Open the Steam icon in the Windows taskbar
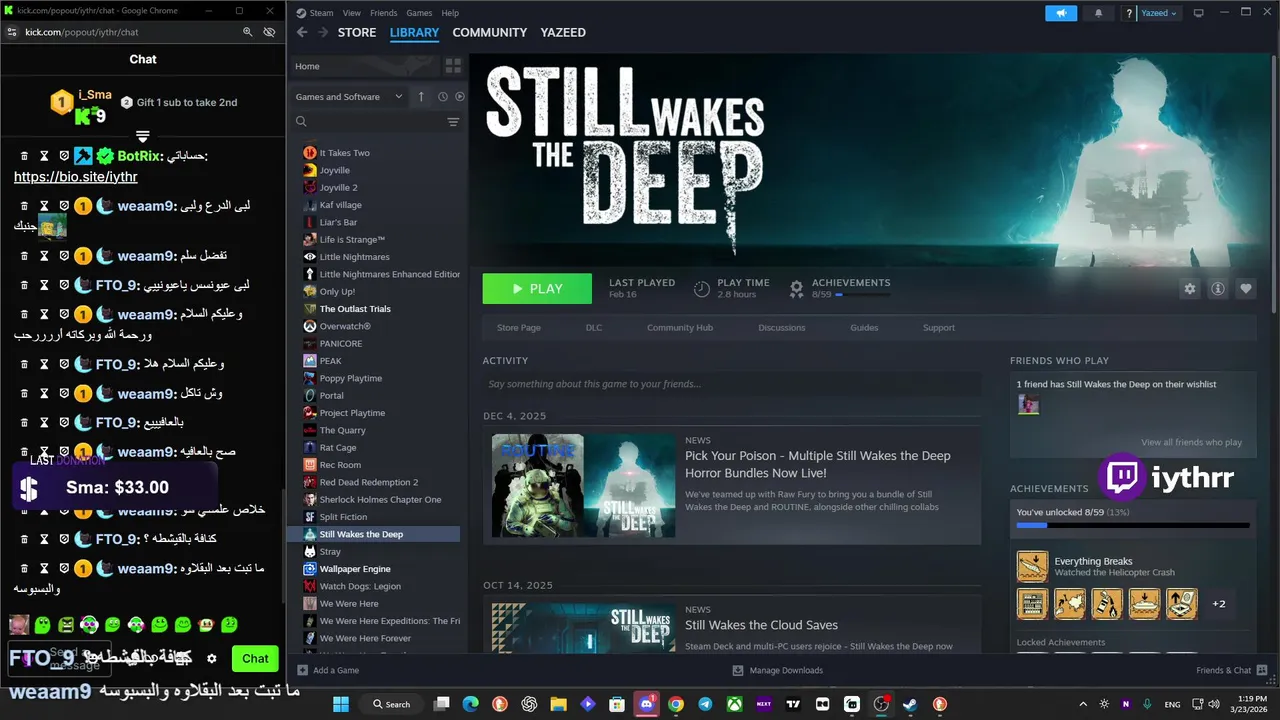Screen dimensions: 1280x720 910,704
